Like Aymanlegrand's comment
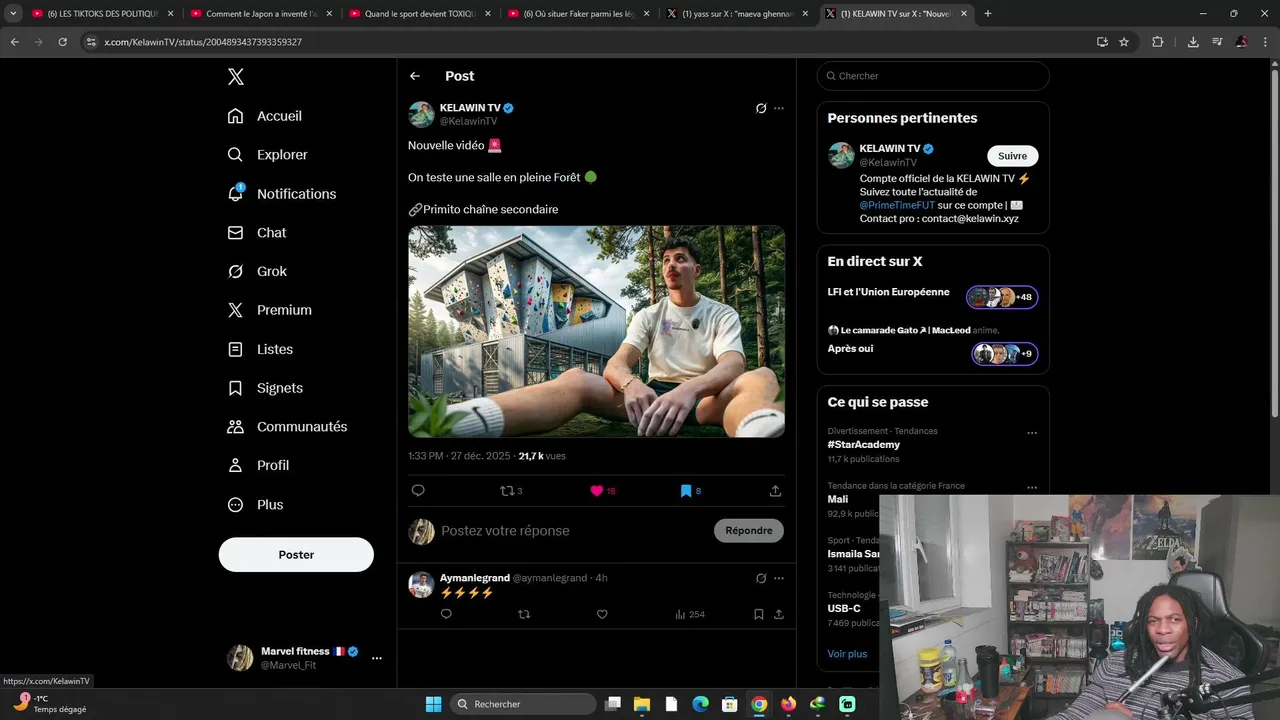 (602, 614)
